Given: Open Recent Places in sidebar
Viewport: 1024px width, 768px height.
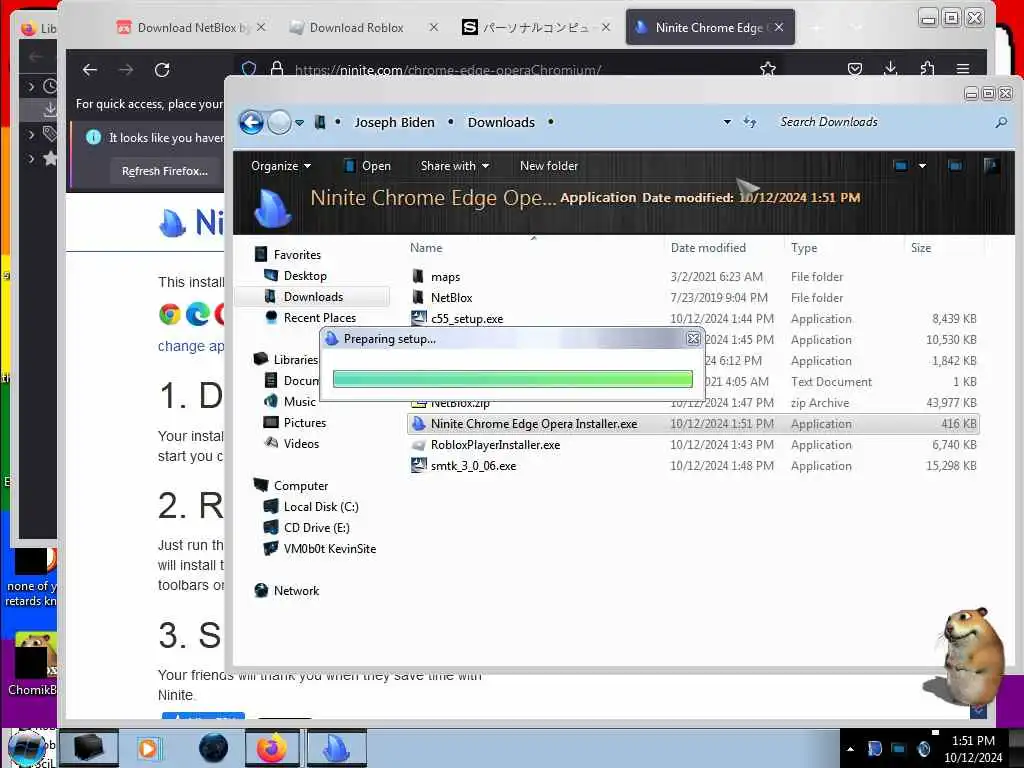Looking at the screenshot, I should (x=319, y=317).
